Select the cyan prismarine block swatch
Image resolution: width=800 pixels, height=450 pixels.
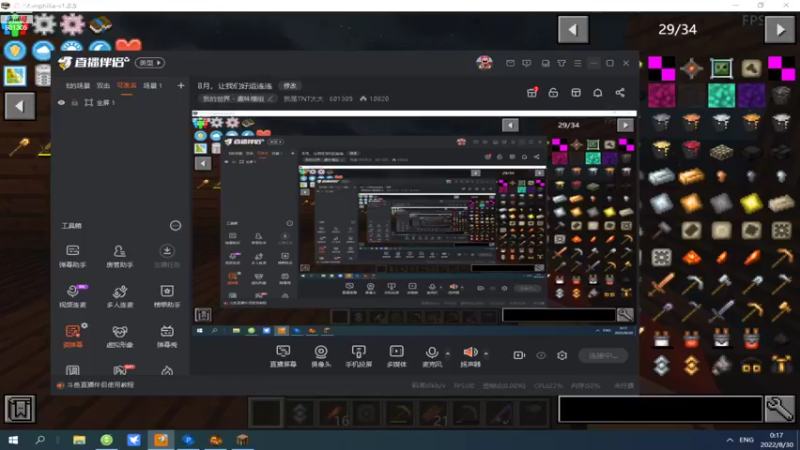pos(721,95)
